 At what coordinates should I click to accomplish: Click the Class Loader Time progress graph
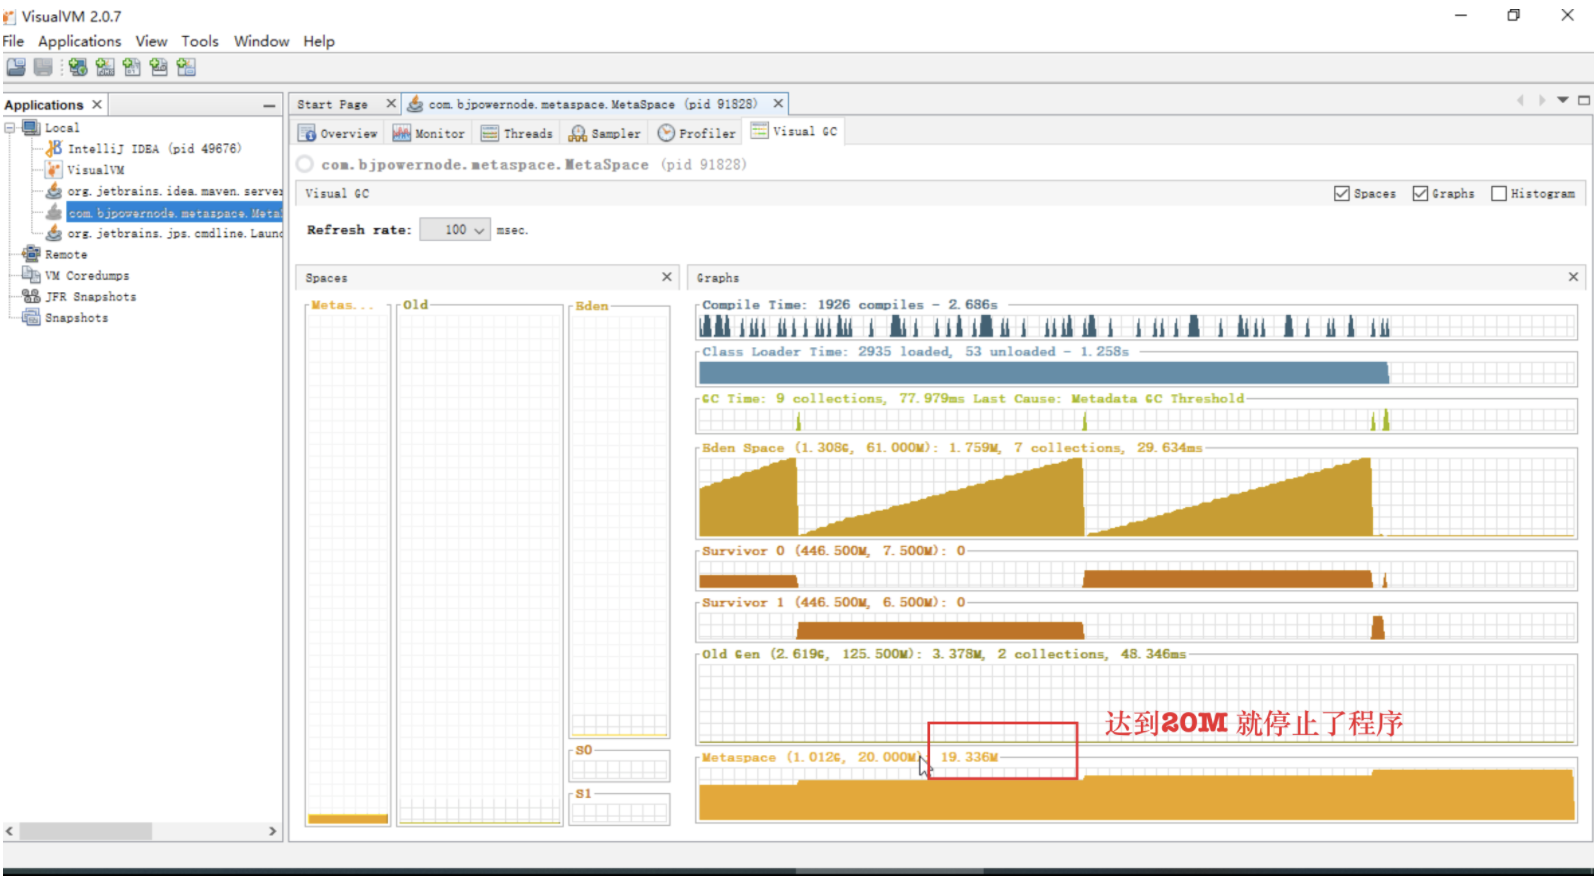click(x=1136, y=373)
